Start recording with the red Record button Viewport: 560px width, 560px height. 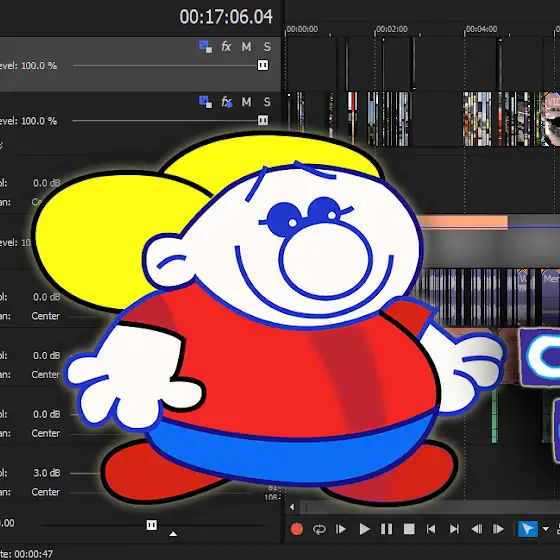point(297,529)
